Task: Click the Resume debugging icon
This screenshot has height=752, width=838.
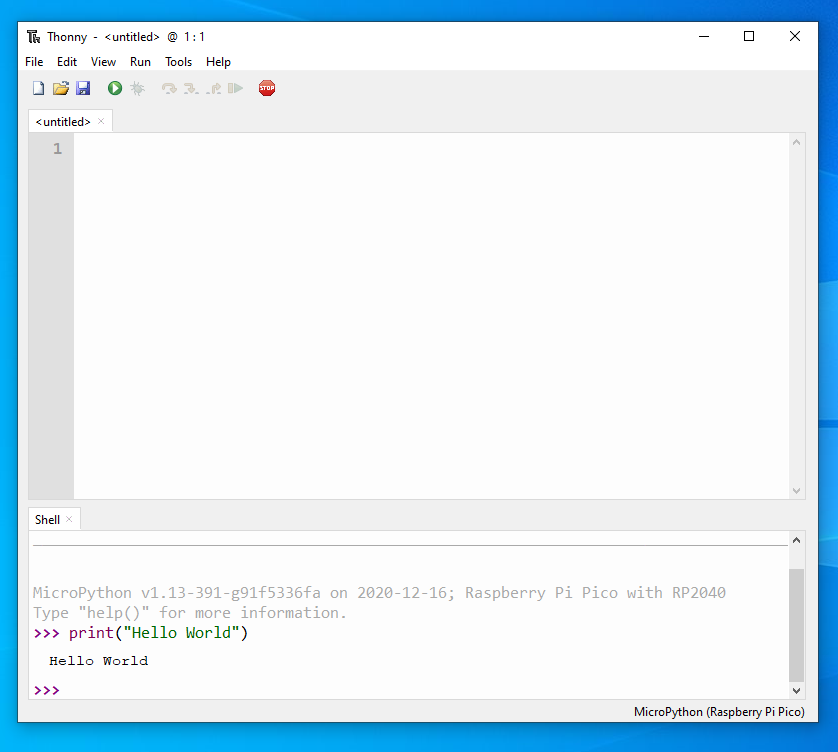Action: click(235, 88)
